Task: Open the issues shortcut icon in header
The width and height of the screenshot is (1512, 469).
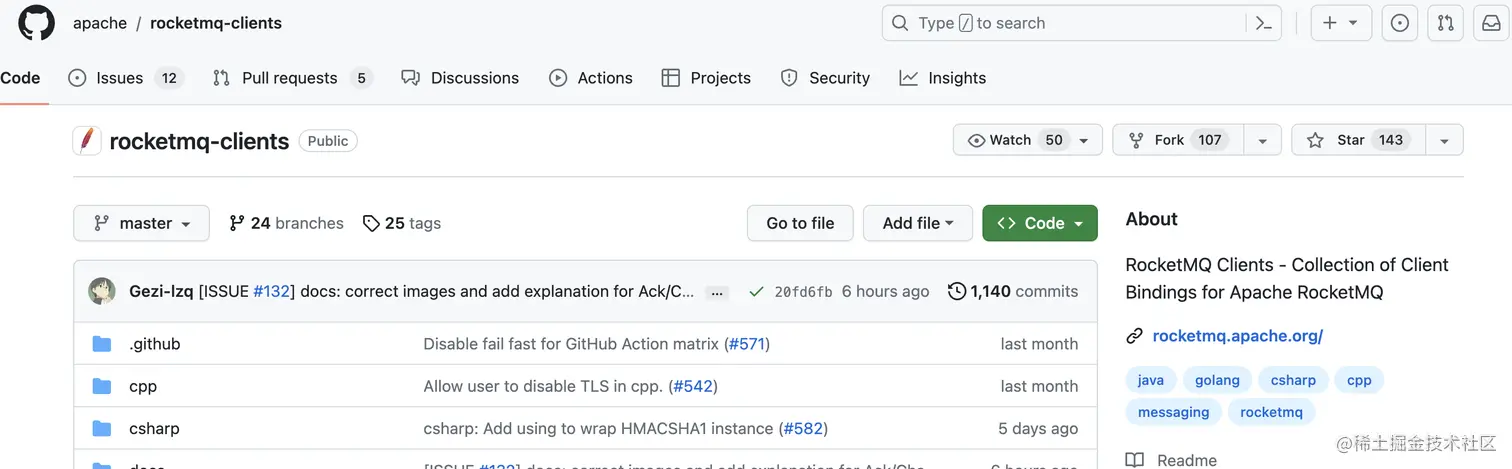Action: point(1399,23)
